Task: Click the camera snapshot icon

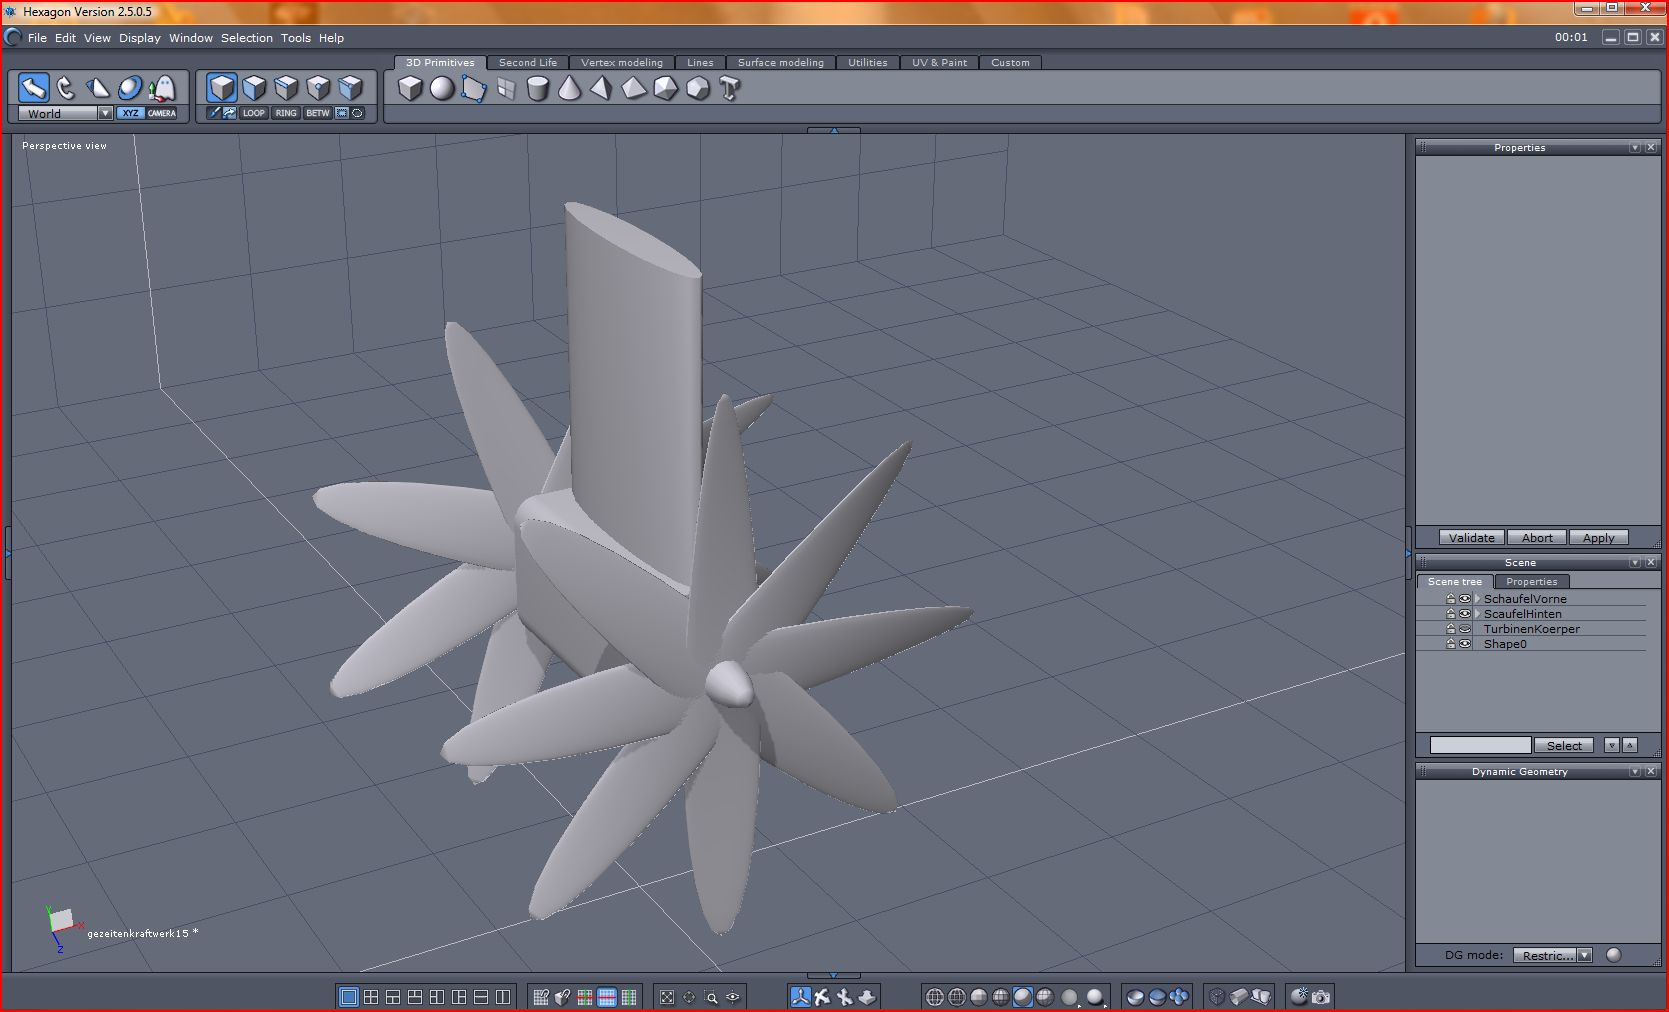Action: pyautogui.click(x=1321, y=997)
